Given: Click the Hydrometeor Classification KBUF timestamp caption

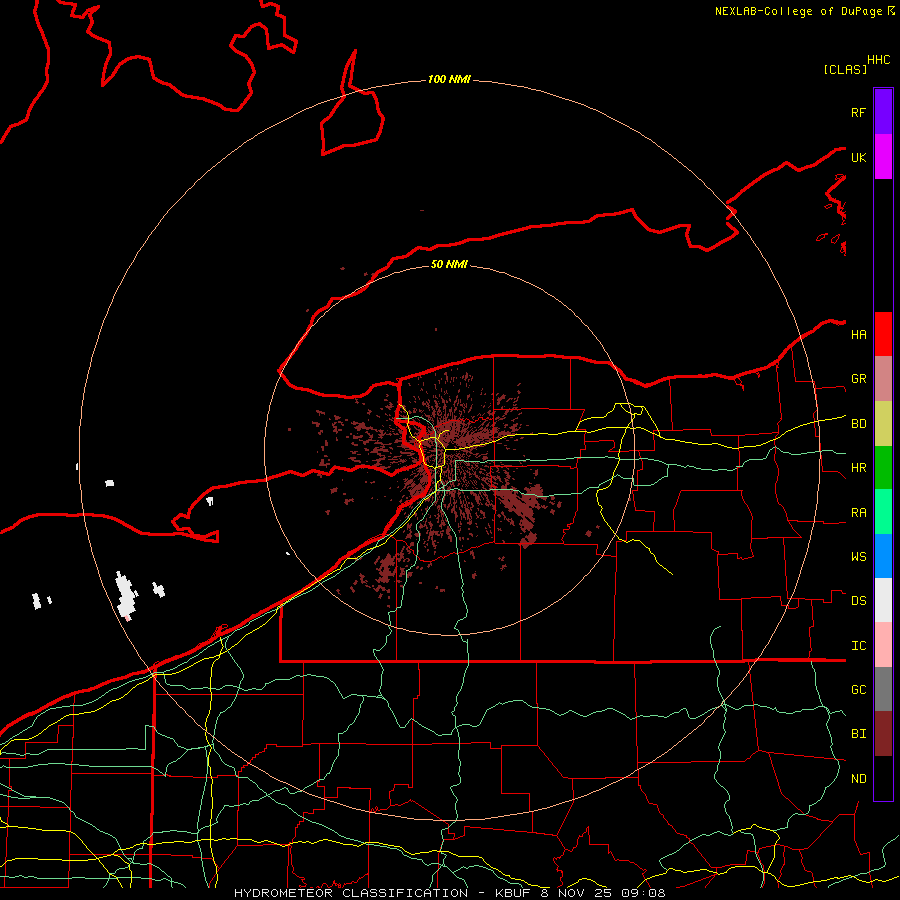Looking at the screenshot, I should coord(449,893).
